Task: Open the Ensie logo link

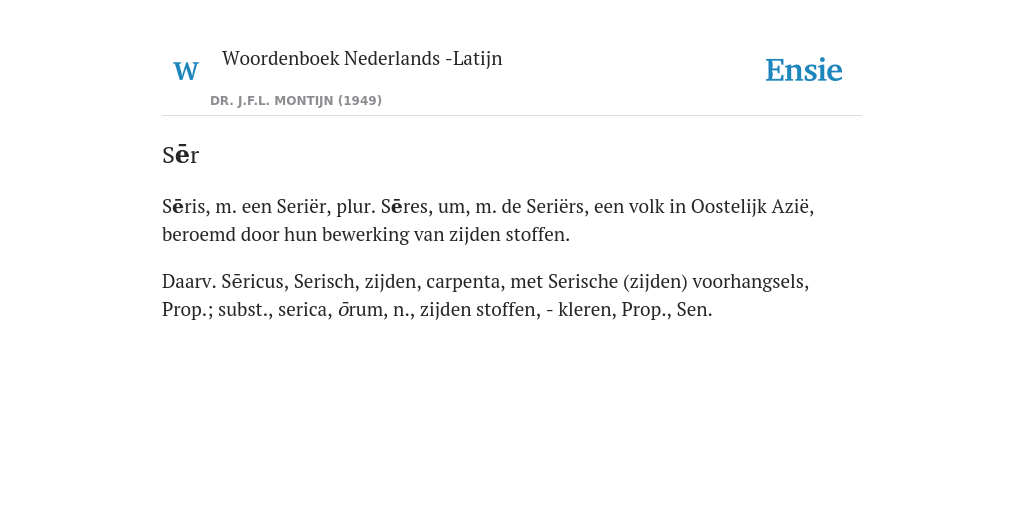Action: coord(804,71)
